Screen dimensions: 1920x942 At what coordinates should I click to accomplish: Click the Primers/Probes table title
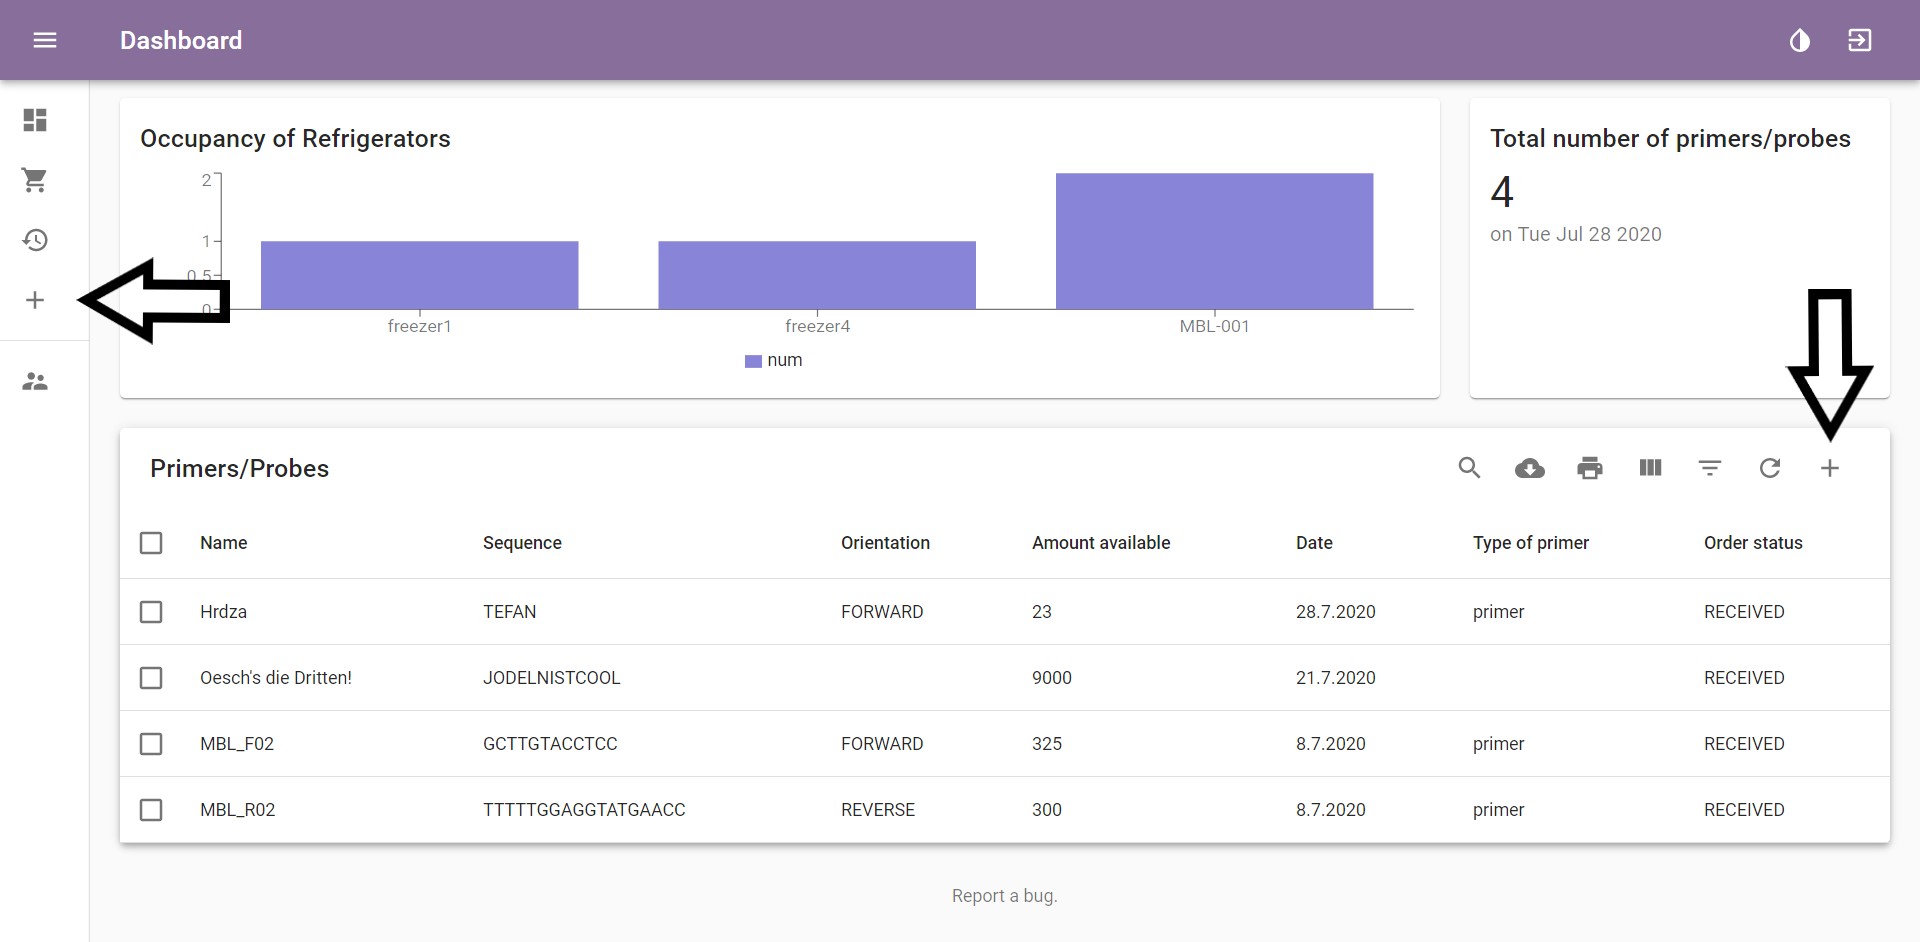point(239,468)
